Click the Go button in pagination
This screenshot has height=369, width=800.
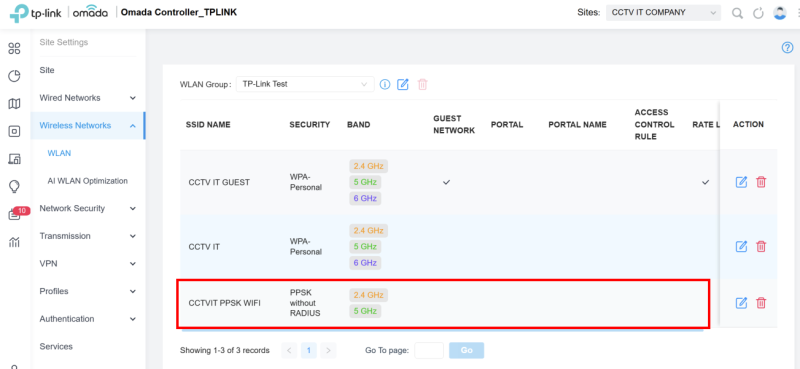tap(466, 350)
